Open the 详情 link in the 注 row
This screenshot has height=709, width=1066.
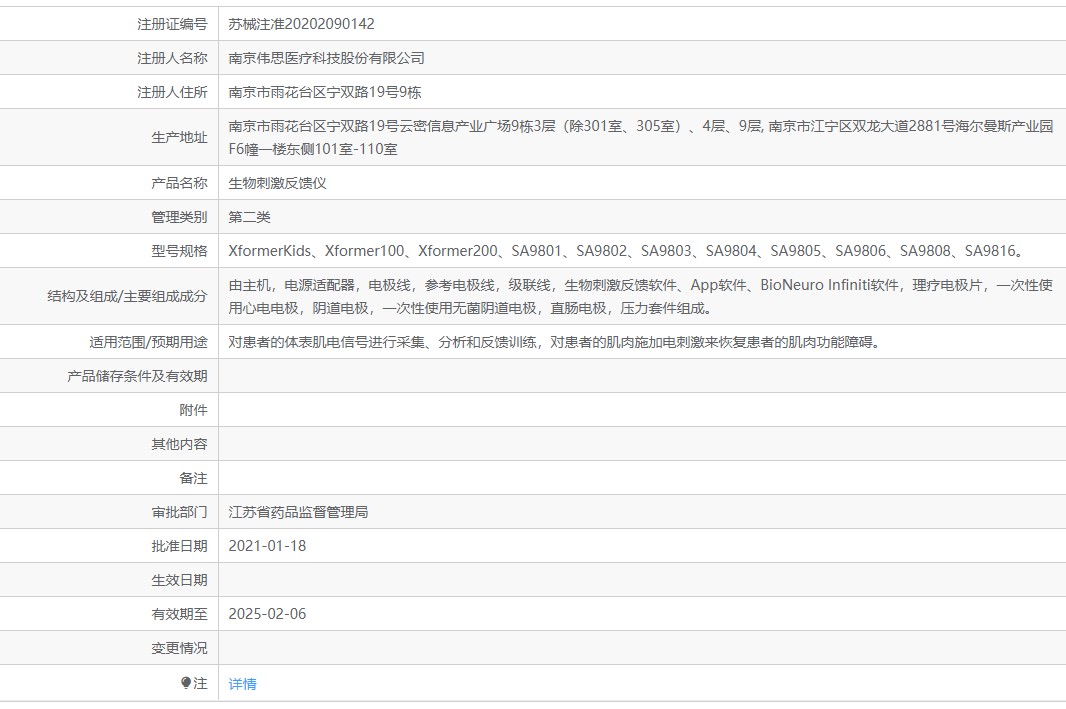coord(242,684)
